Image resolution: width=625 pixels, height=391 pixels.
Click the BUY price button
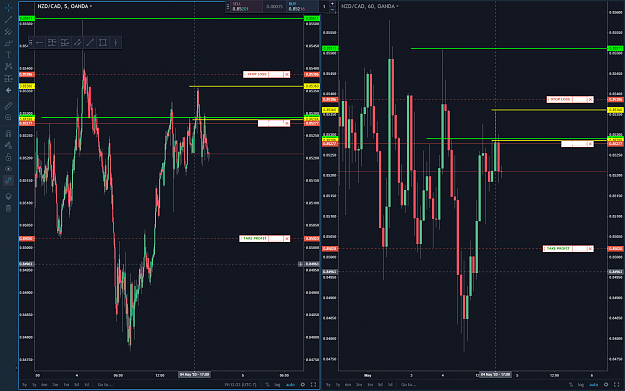(303, 6)
